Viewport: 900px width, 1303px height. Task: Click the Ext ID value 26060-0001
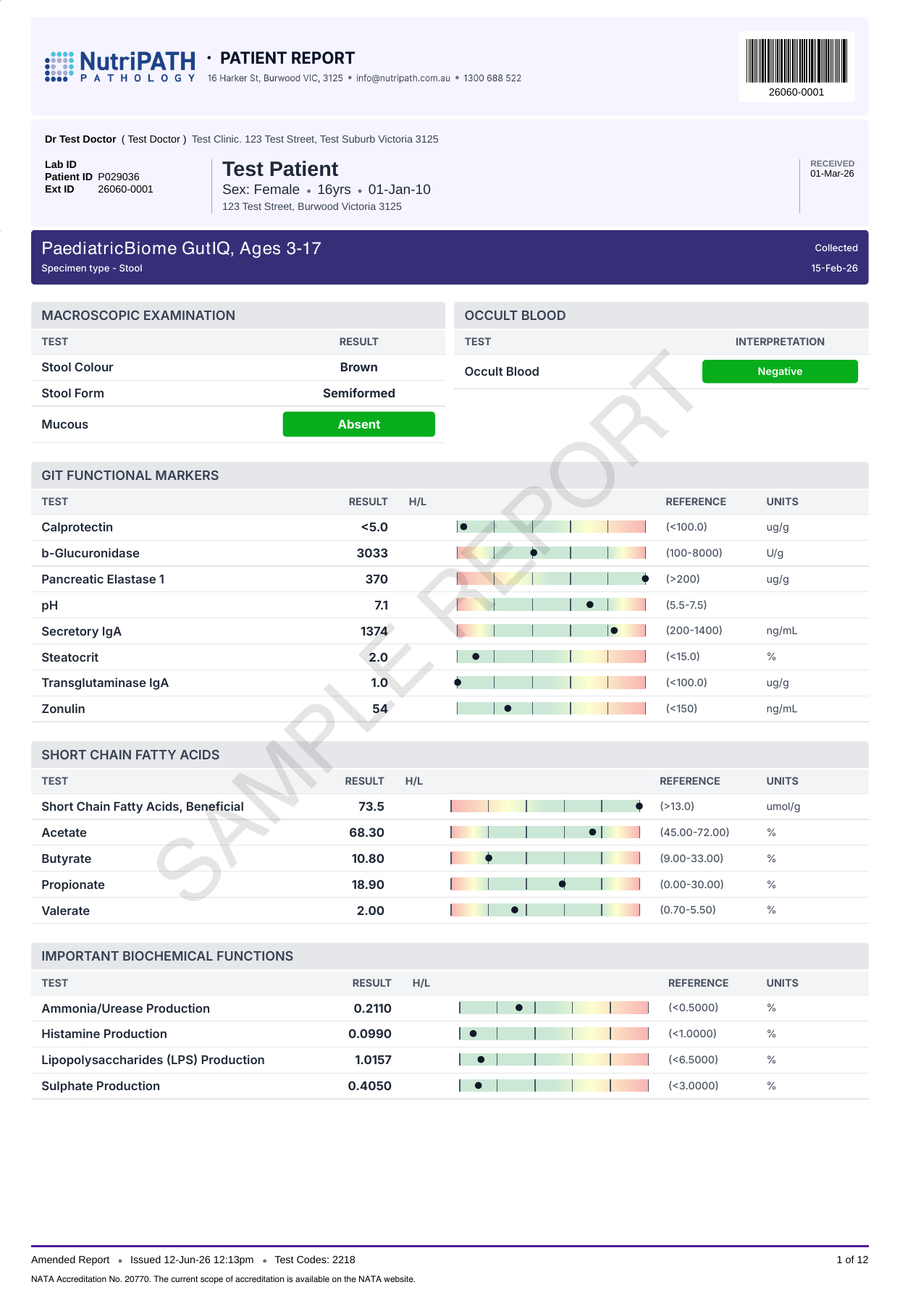(x=125, y=188)
